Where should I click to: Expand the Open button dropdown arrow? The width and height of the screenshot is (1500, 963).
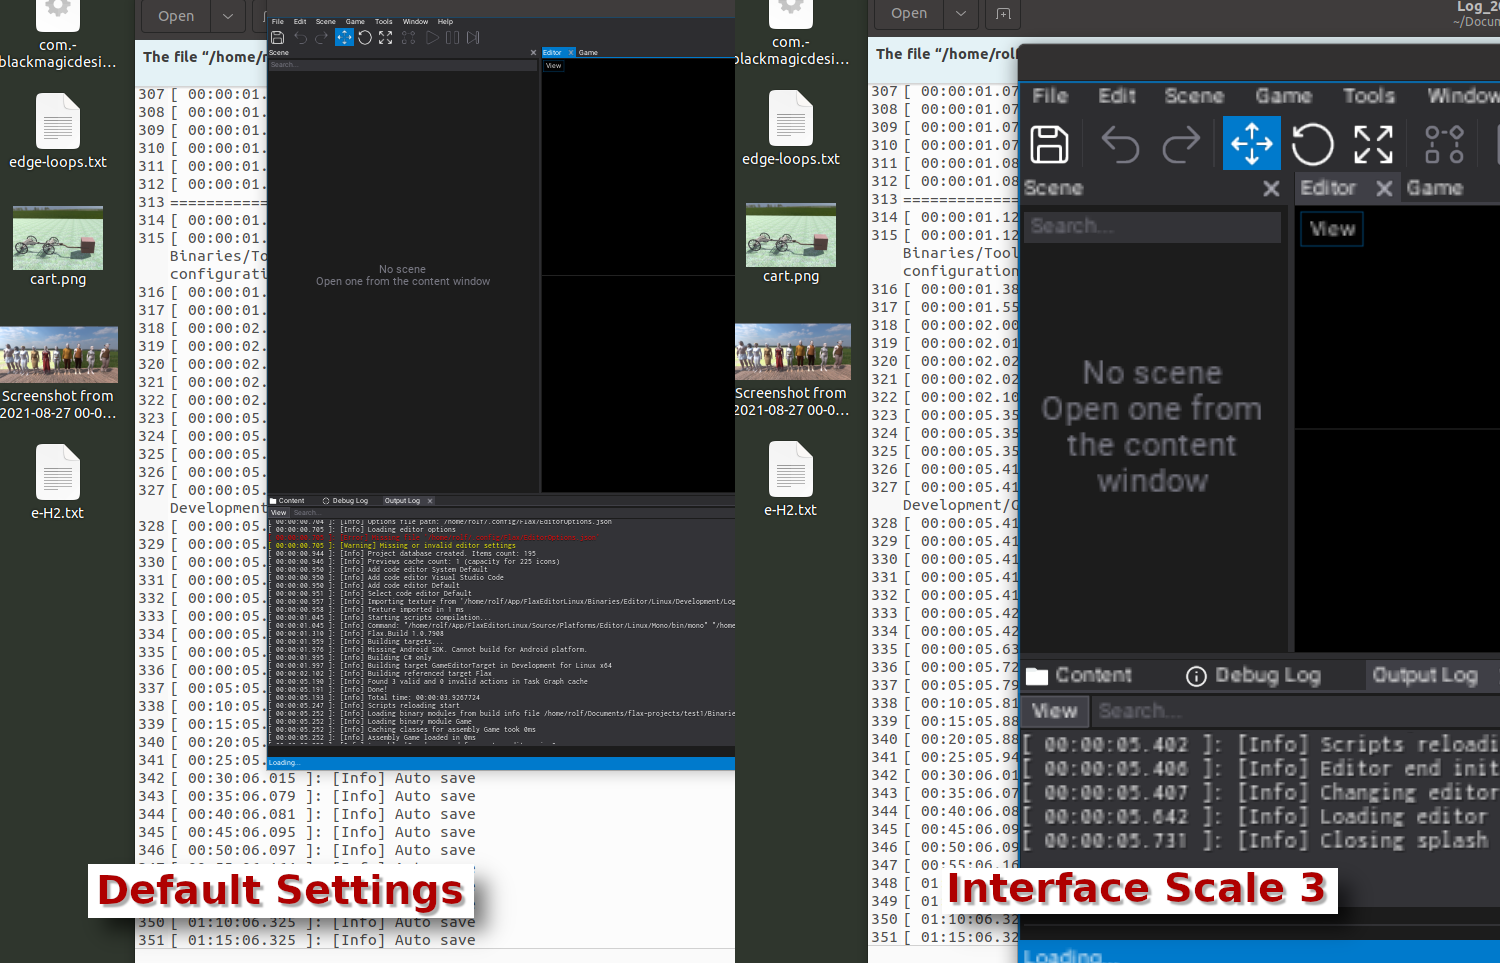[x=227, y=16]
